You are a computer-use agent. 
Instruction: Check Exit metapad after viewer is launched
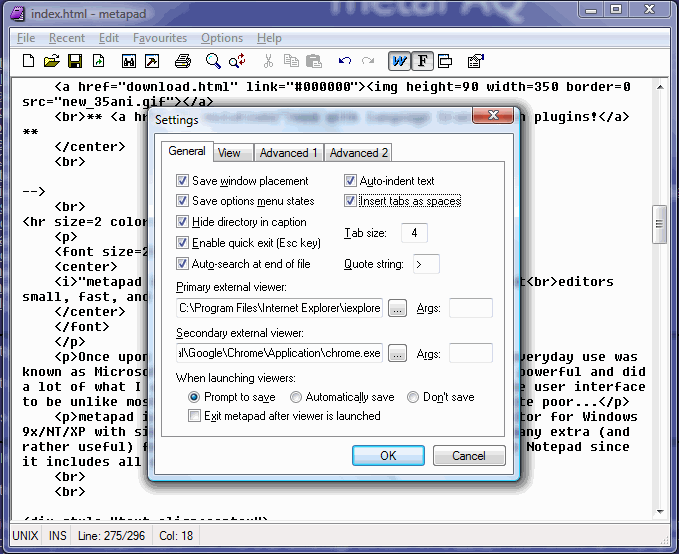click(194, 416)
